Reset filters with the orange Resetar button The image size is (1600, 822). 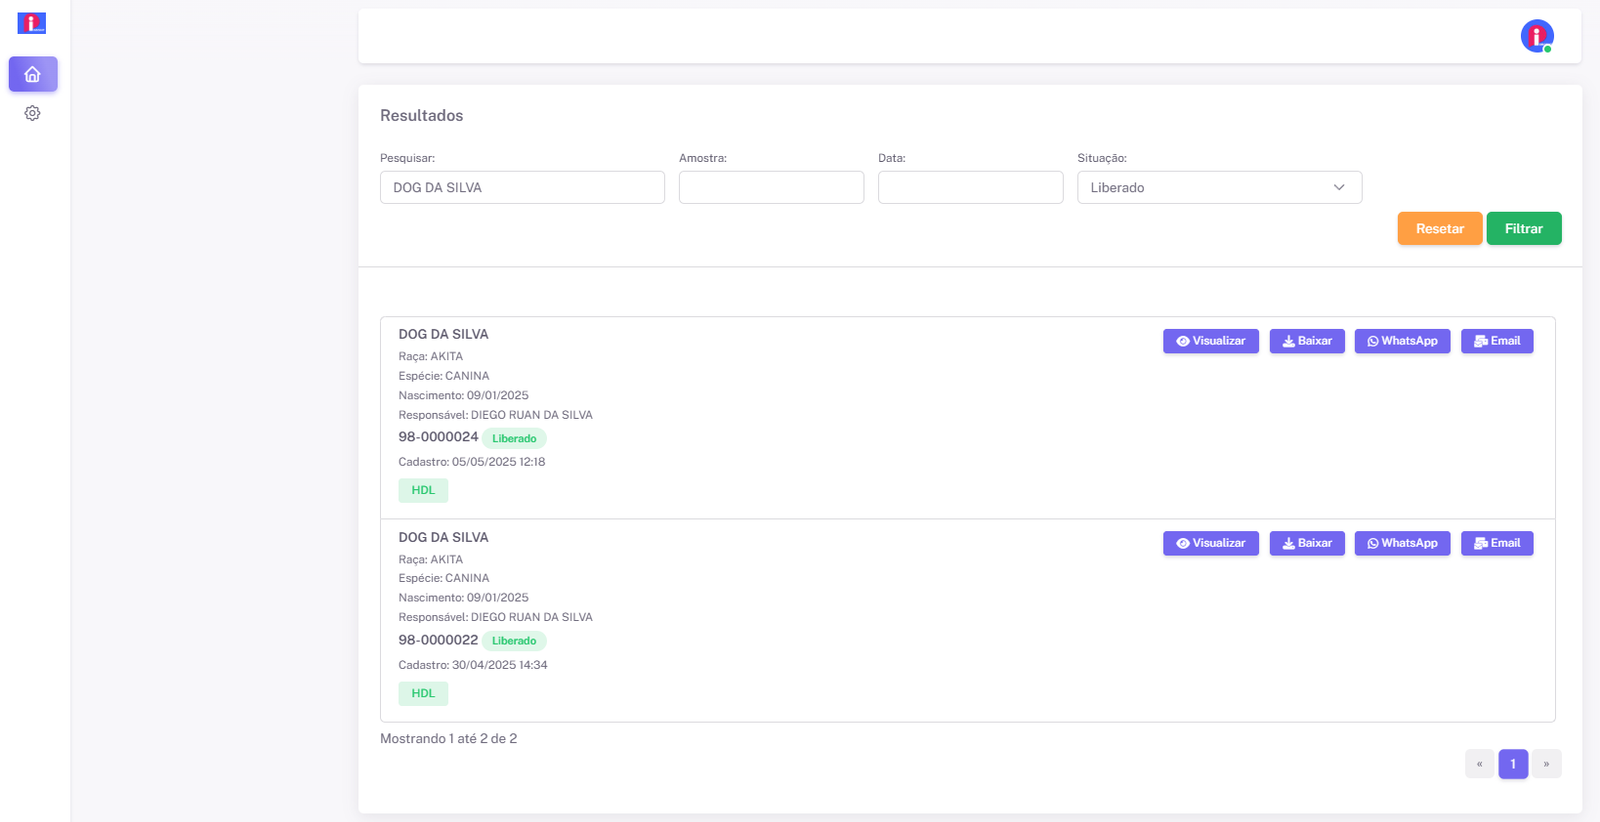click(1439, 229)
